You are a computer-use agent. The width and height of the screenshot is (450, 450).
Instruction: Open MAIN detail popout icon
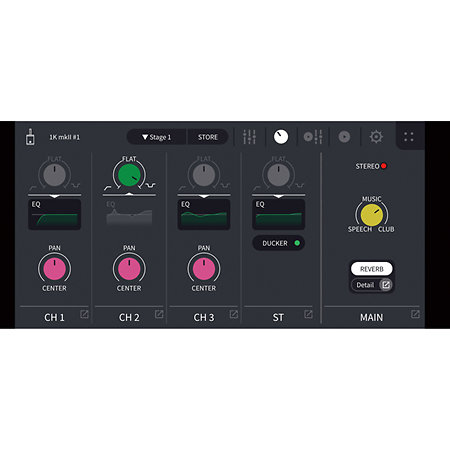[x=415, y=314]
